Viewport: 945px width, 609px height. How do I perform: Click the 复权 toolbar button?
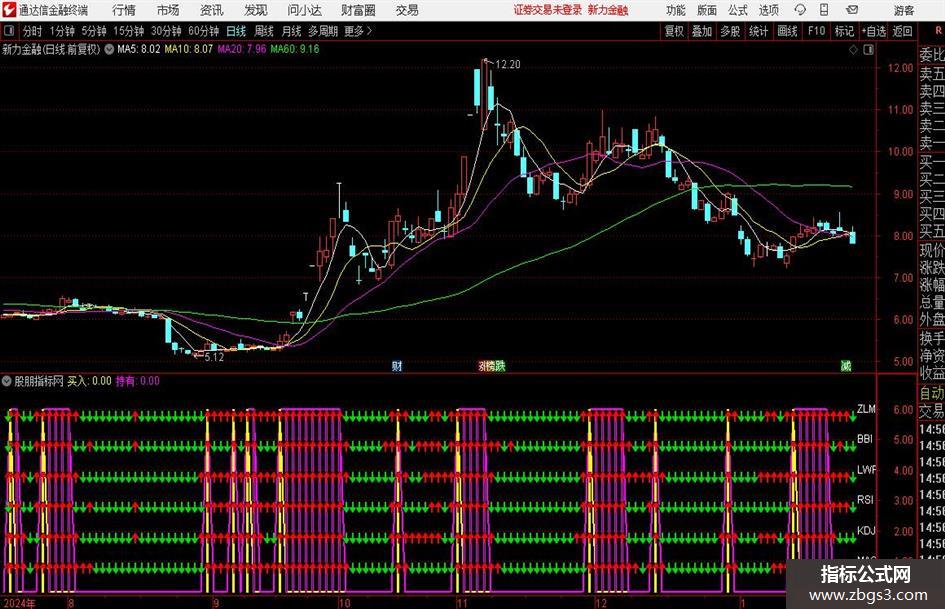point(674,31)
